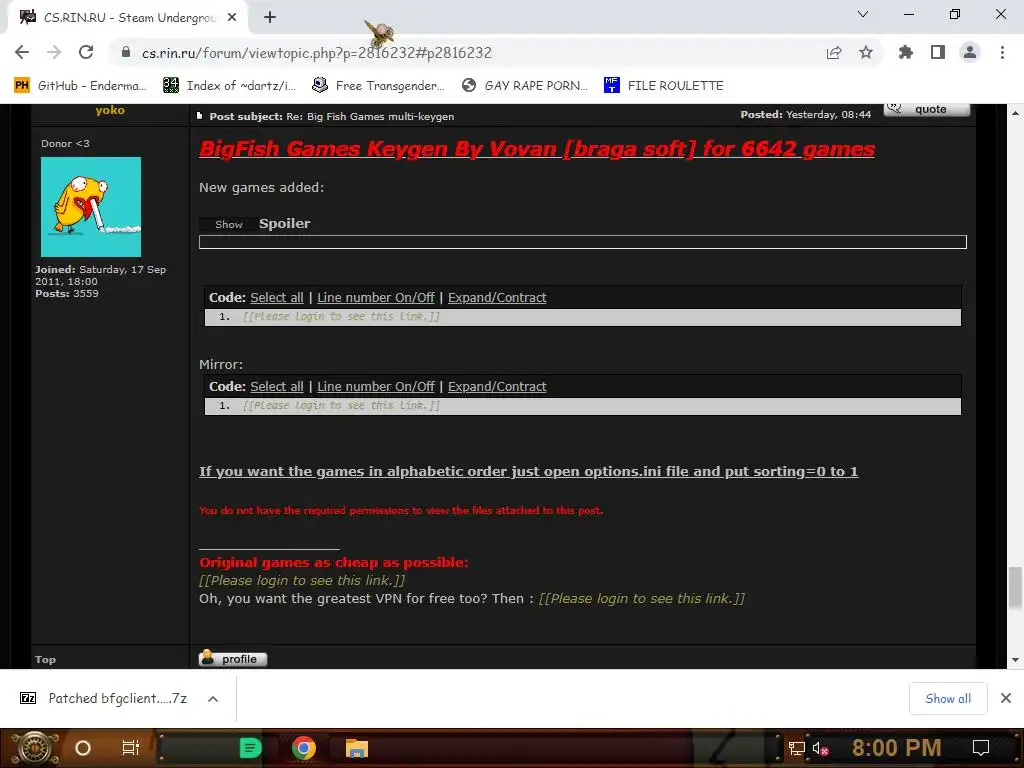Open the notification center icon
This screenshot has width=1024, height=768.
(x=981, y=748)
